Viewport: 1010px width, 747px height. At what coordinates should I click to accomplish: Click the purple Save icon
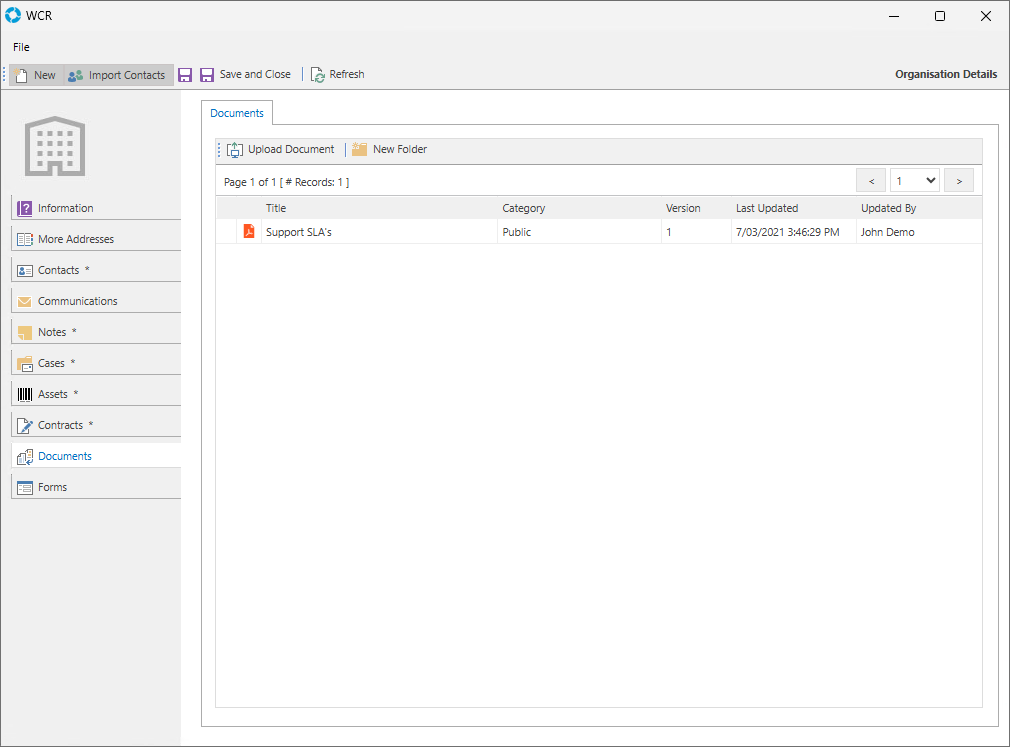pos(185,75)
